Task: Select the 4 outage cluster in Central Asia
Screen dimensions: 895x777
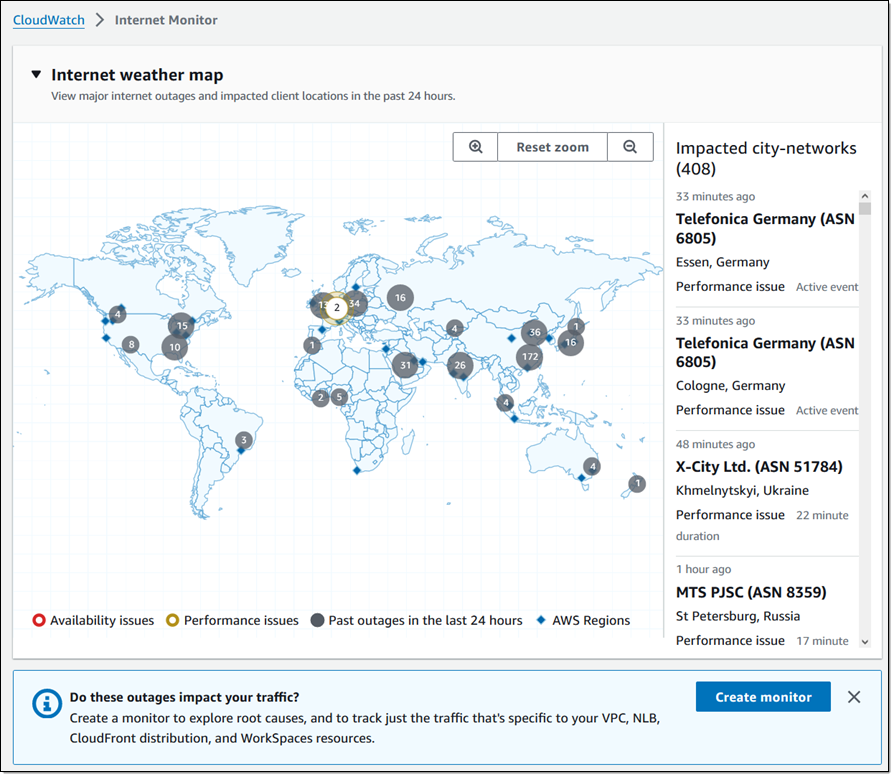Action: (x=455, y=329)
